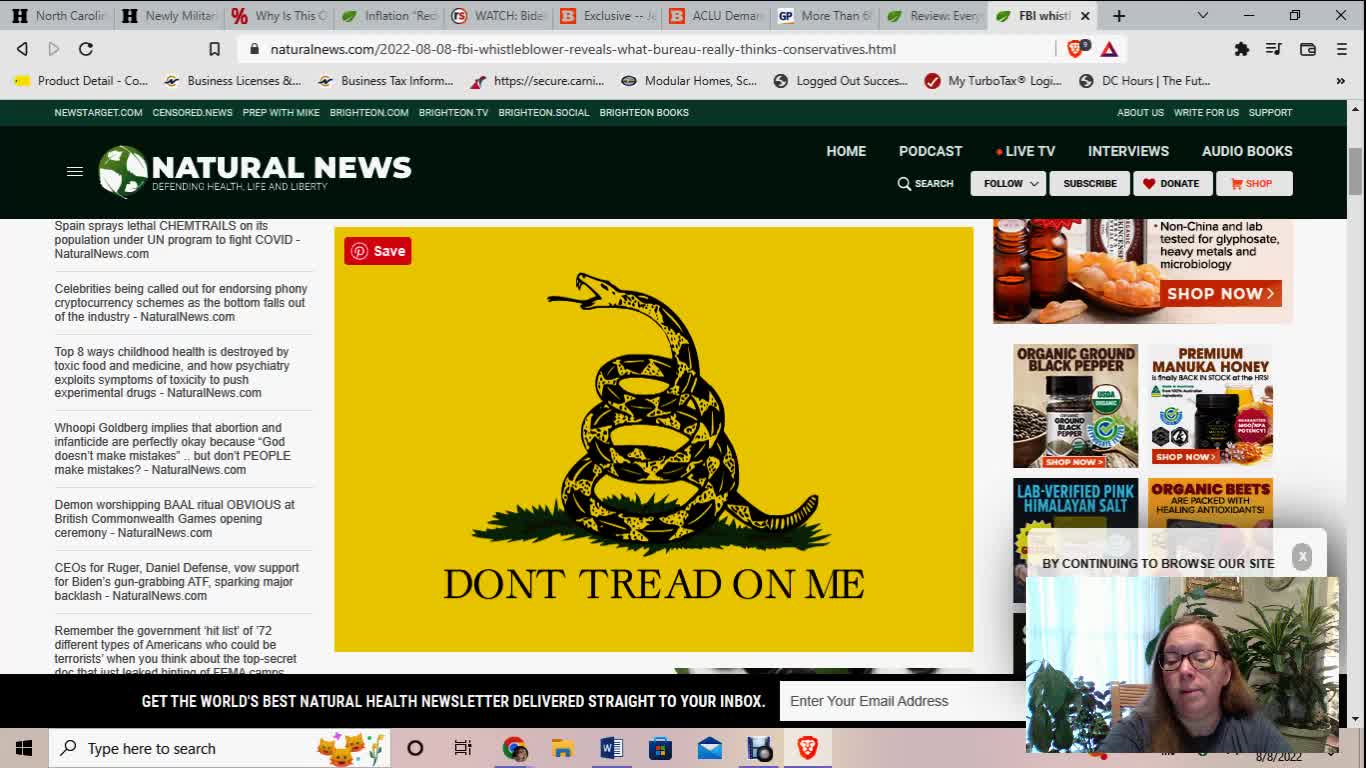The width and height of the screenshot is (1366, 768).
Task: Open the Brighteon Books top link
Action: coord(644,113)
